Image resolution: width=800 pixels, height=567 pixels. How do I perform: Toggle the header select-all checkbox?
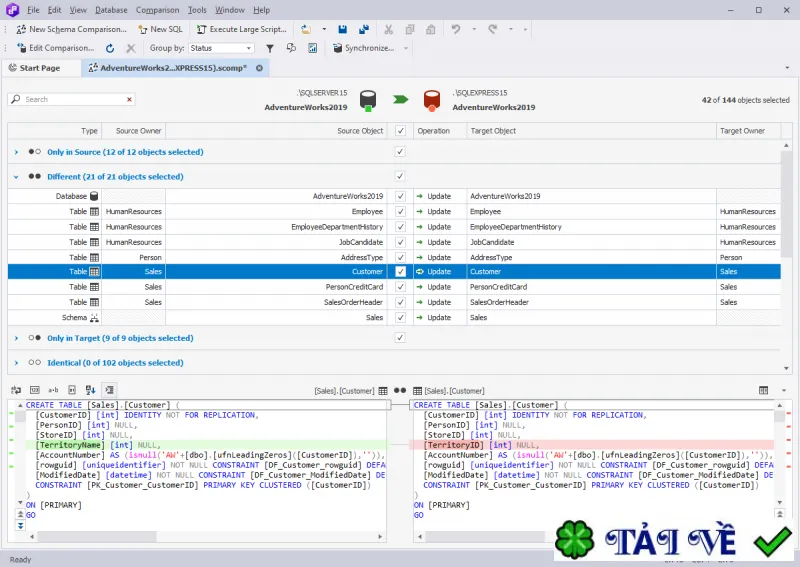click(401, 131)
